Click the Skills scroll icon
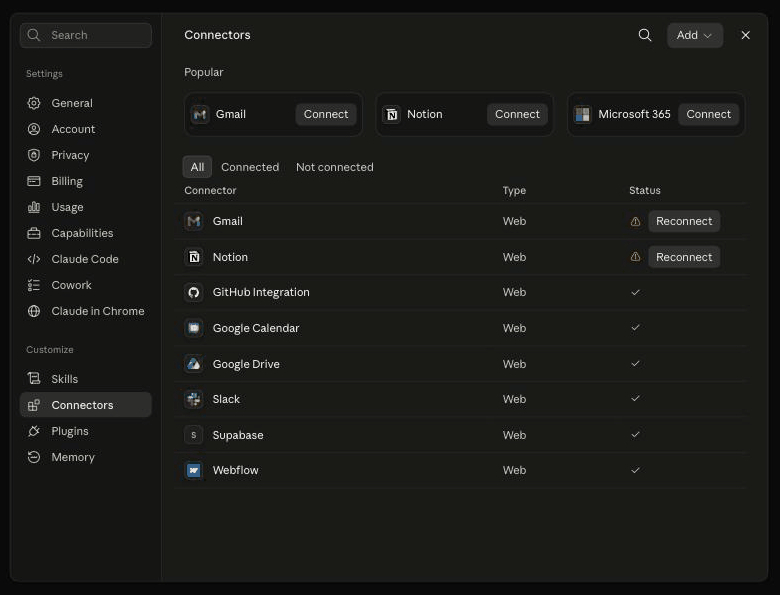Image resolution: width=780 pixels, height=595 pixels. (x=34, y=379)
